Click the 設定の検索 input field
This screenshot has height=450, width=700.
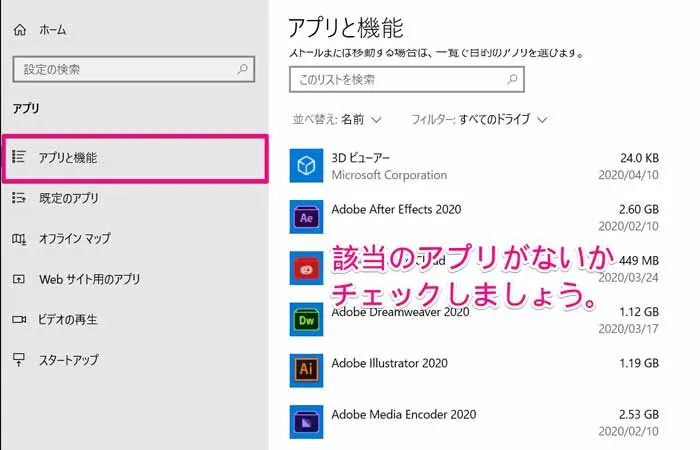(134, 69)
